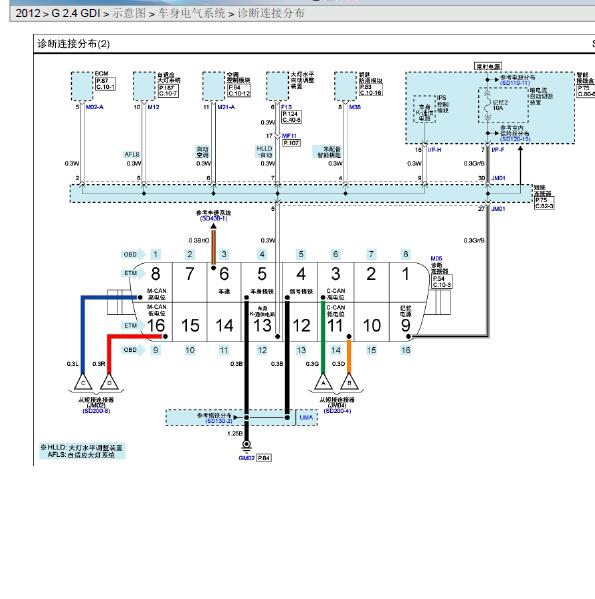Open the G 2.4 GDI breadcrumb

(76, 13)
